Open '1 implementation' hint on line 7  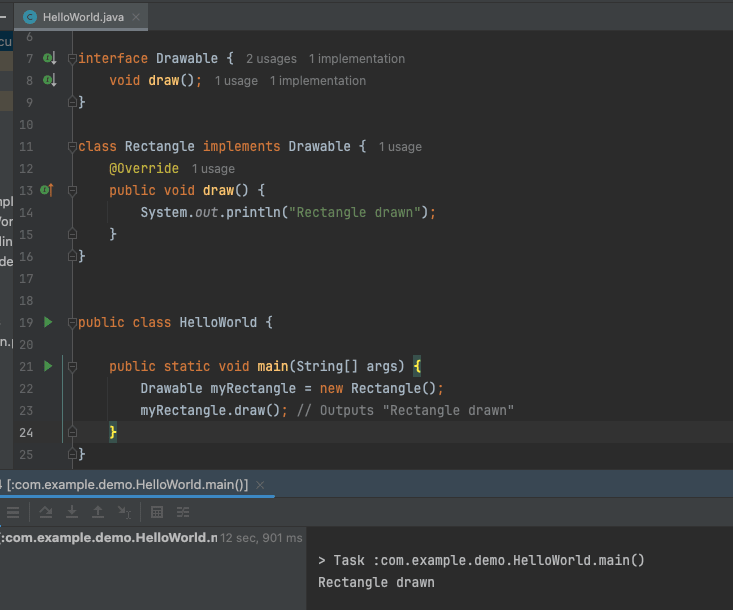tap(357, 59)
